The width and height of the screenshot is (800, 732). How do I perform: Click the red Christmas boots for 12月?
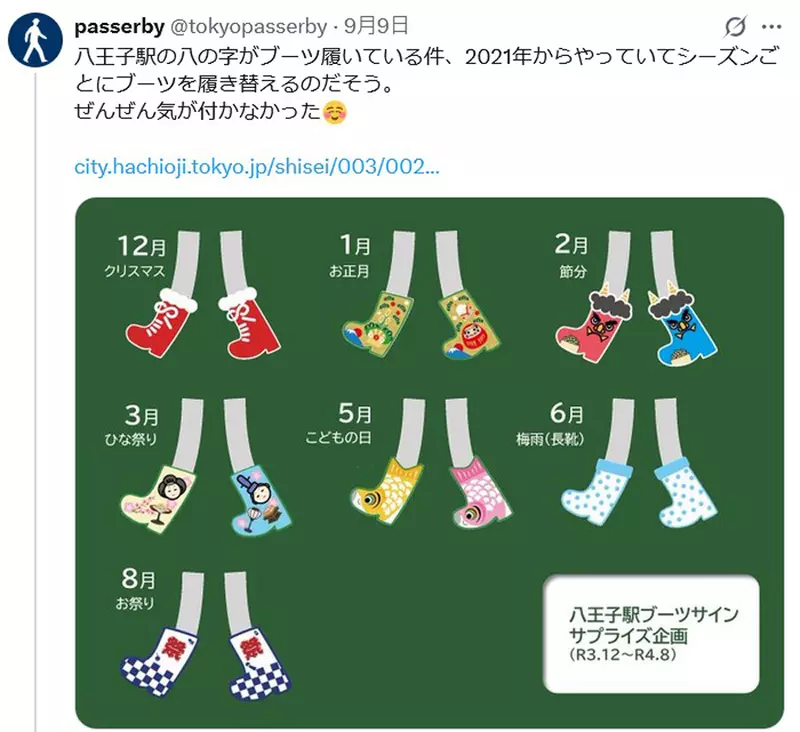203,321
